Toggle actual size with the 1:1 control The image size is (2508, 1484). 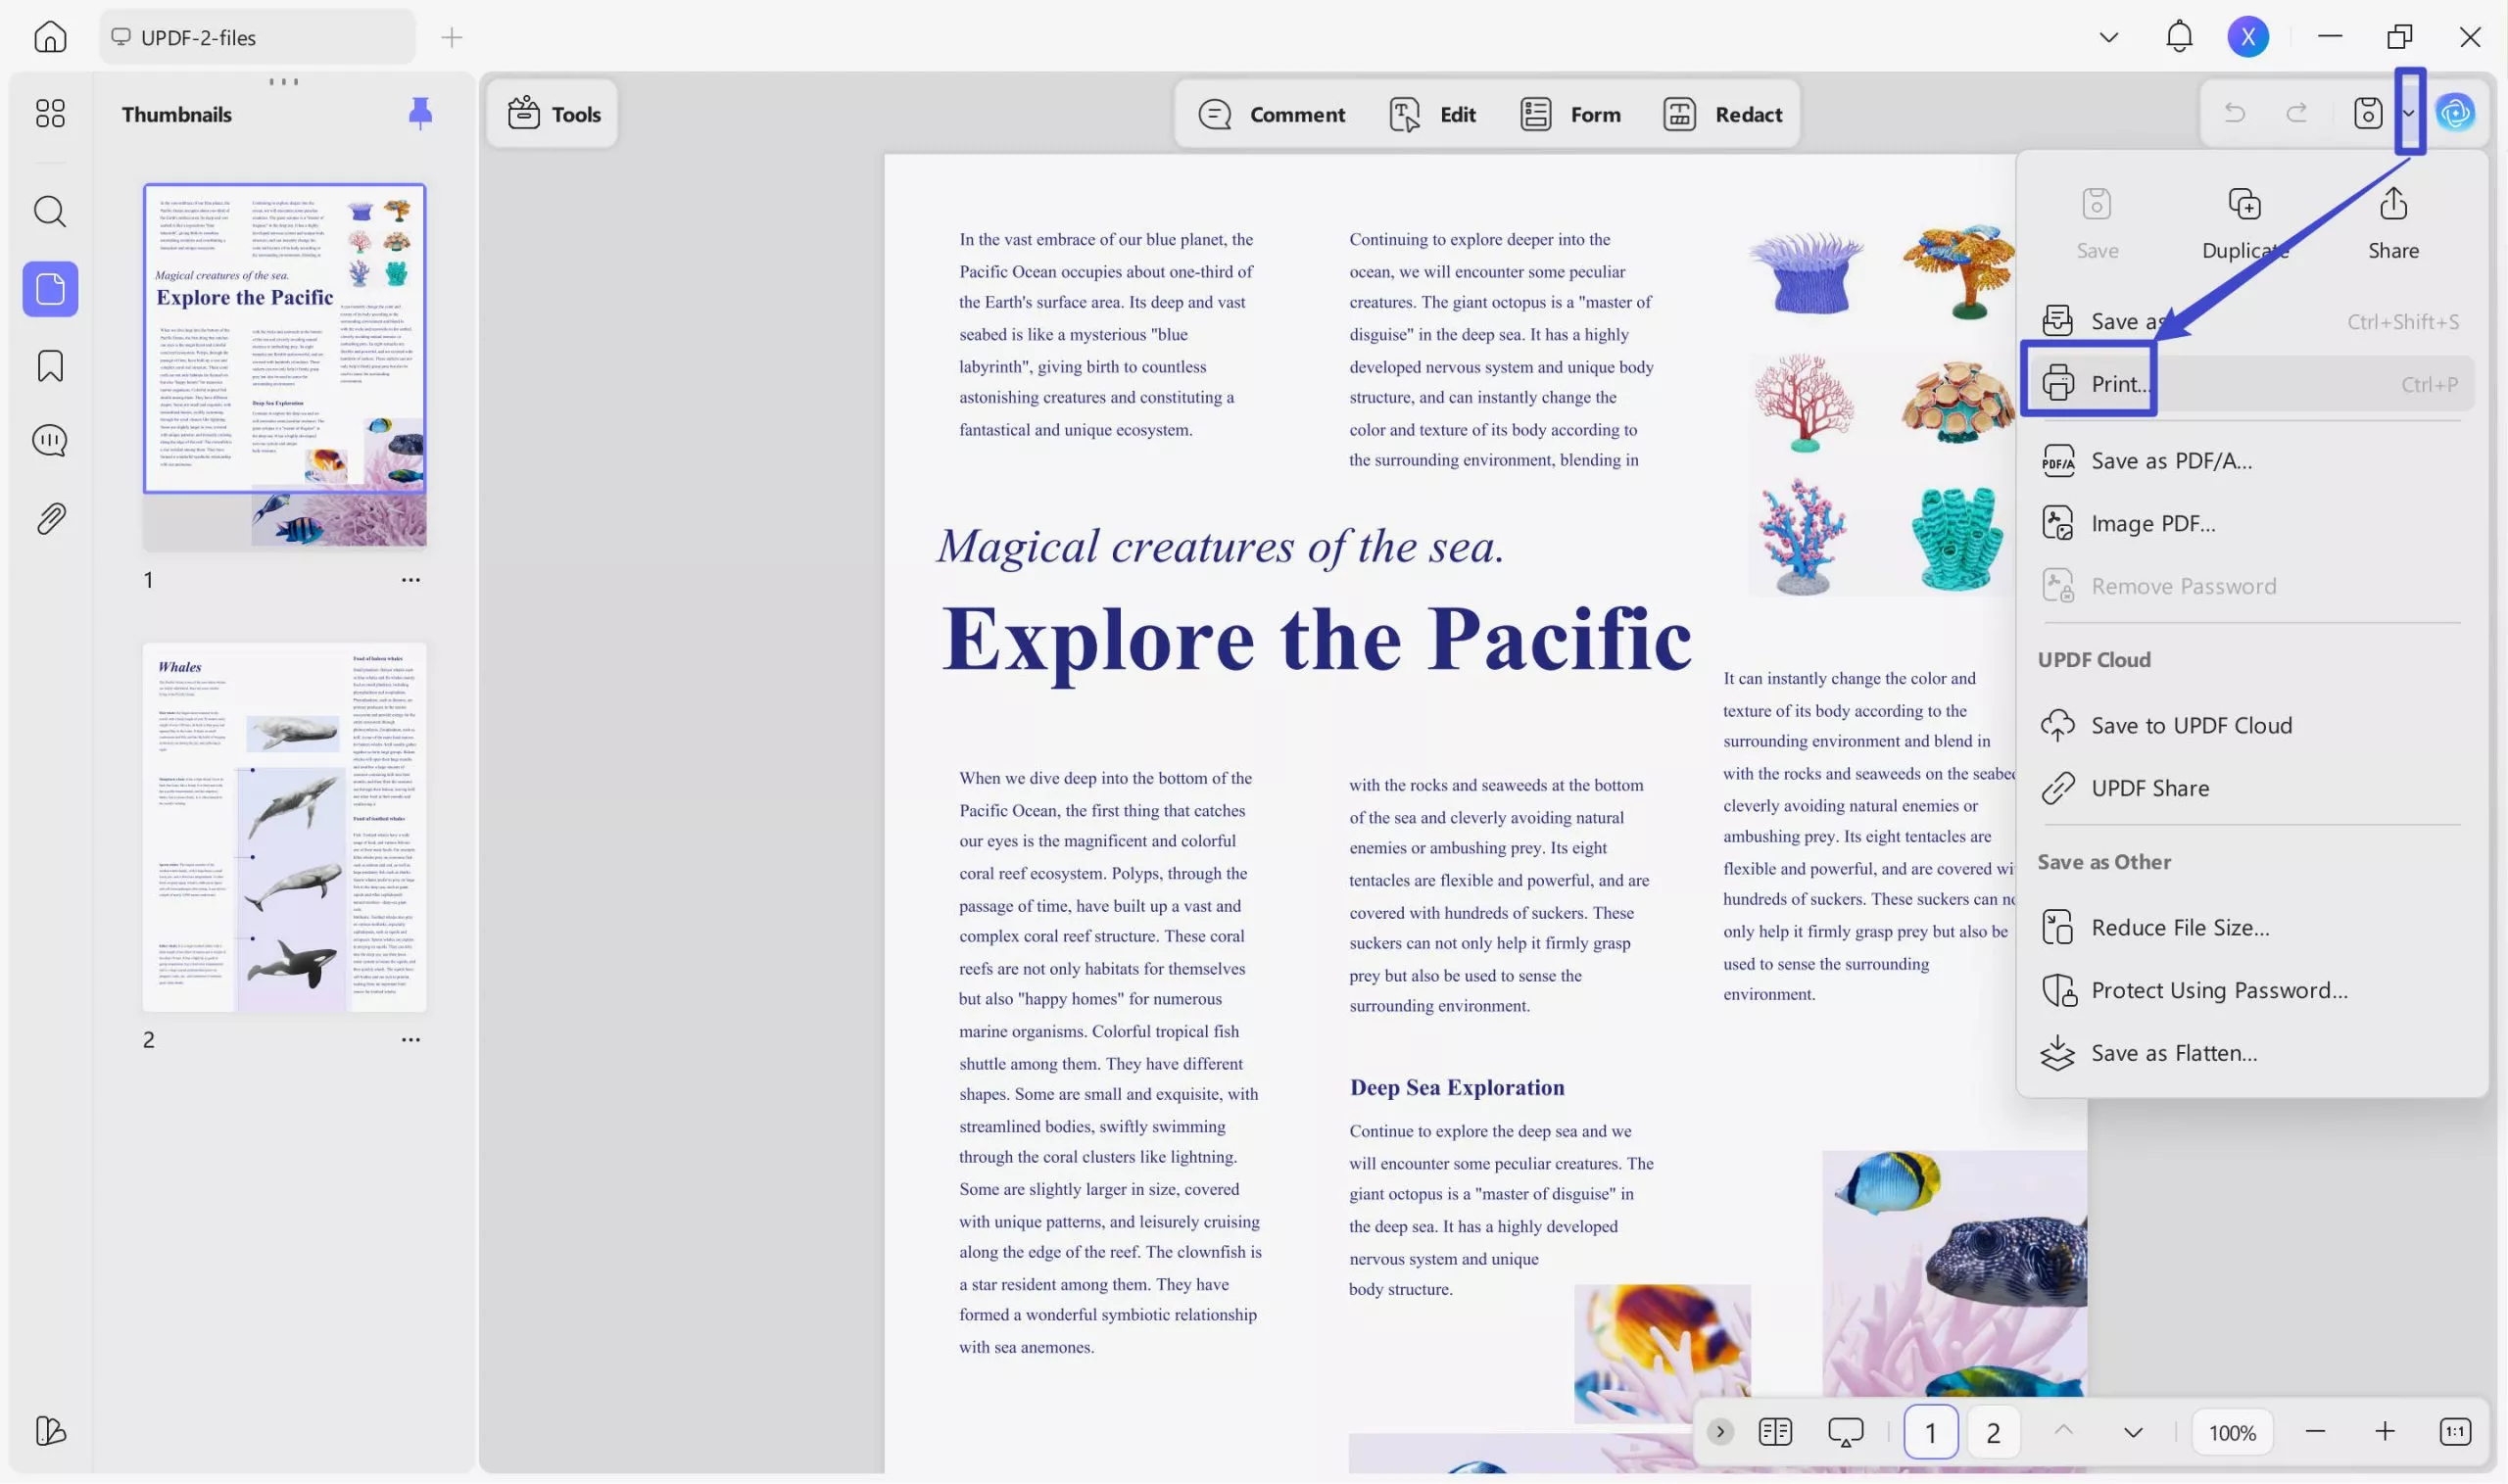coord(2456,1431)
